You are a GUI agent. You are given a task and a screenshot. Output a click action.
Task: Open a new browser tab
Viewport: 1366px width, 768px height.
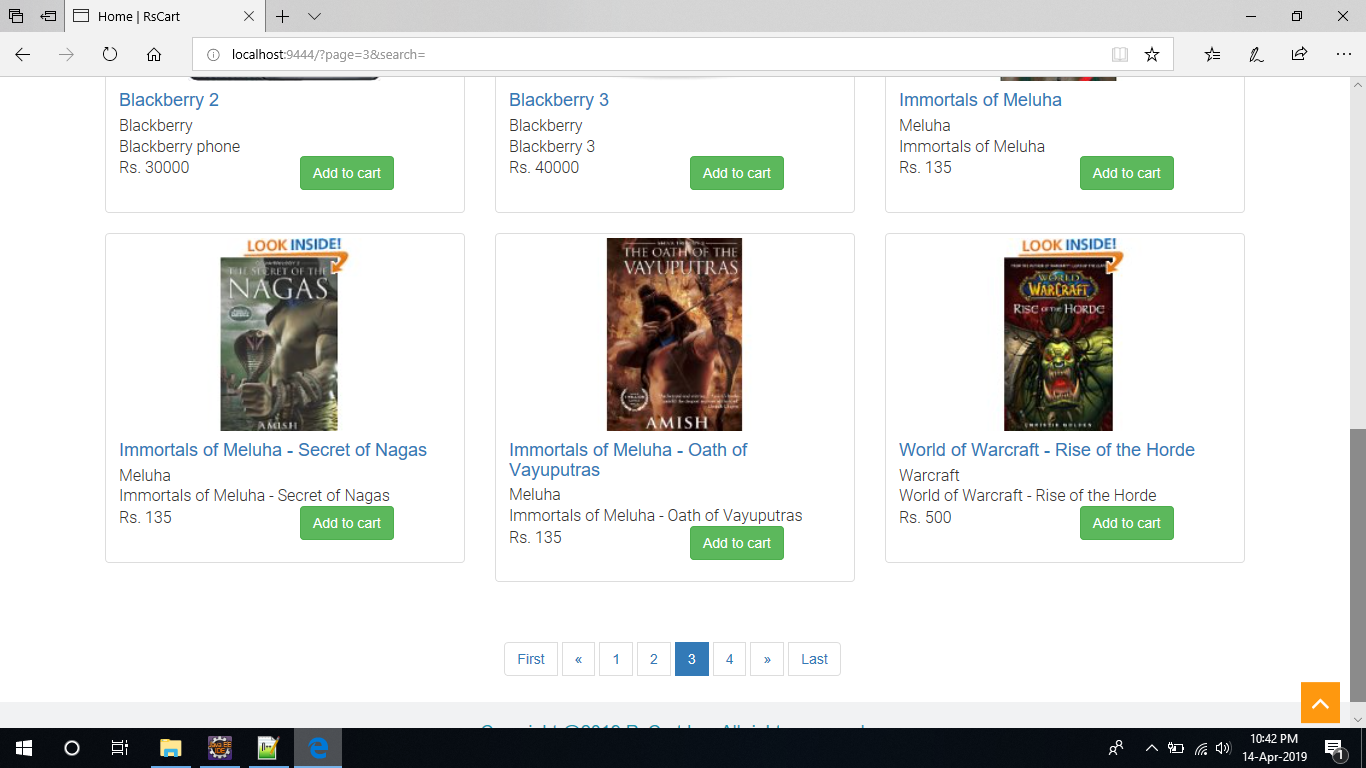coord(283,16)
